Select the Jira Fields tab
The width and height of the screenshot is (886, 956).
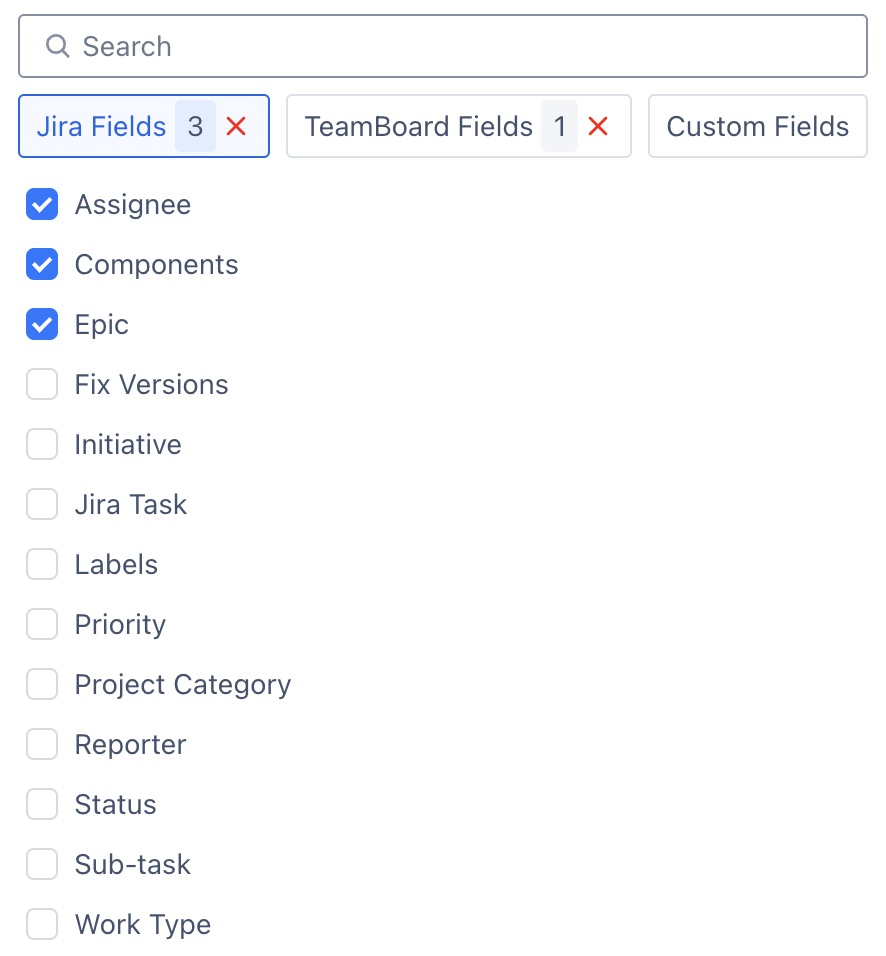tap(101, 126)
